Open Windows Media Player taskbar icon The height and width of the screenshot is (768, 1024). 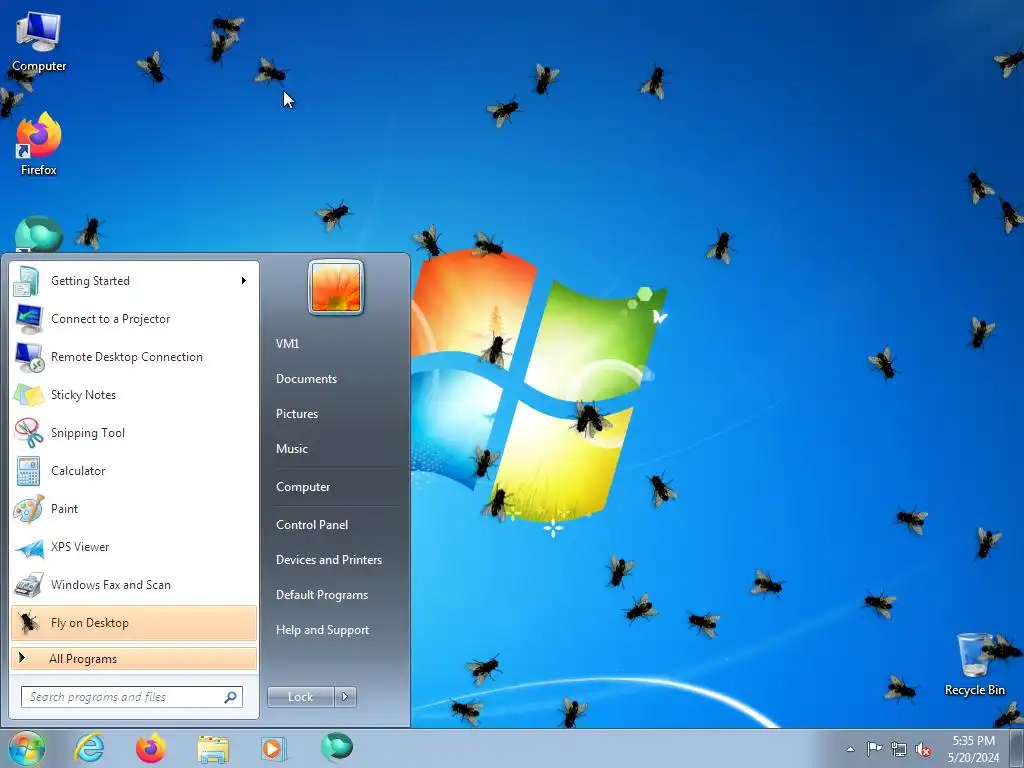273,748
